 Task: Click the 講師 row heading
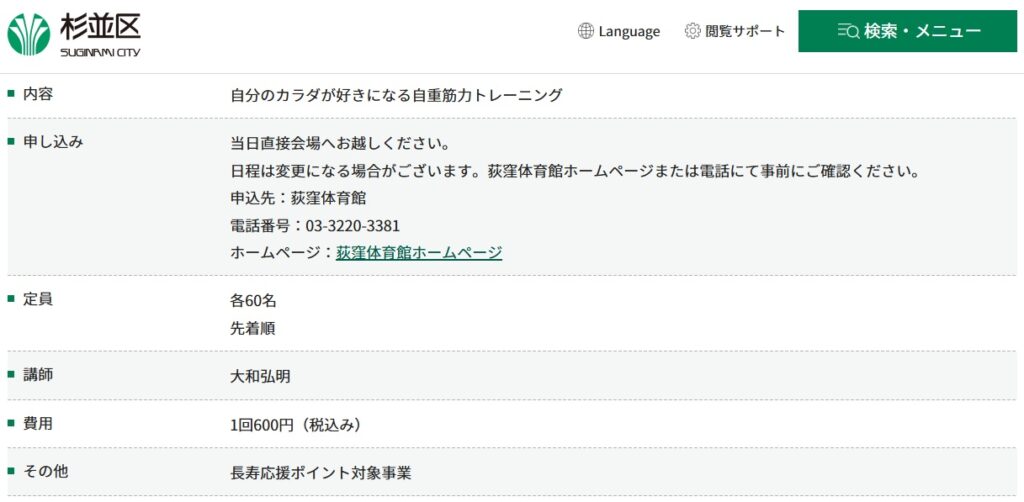click(38, 375)
